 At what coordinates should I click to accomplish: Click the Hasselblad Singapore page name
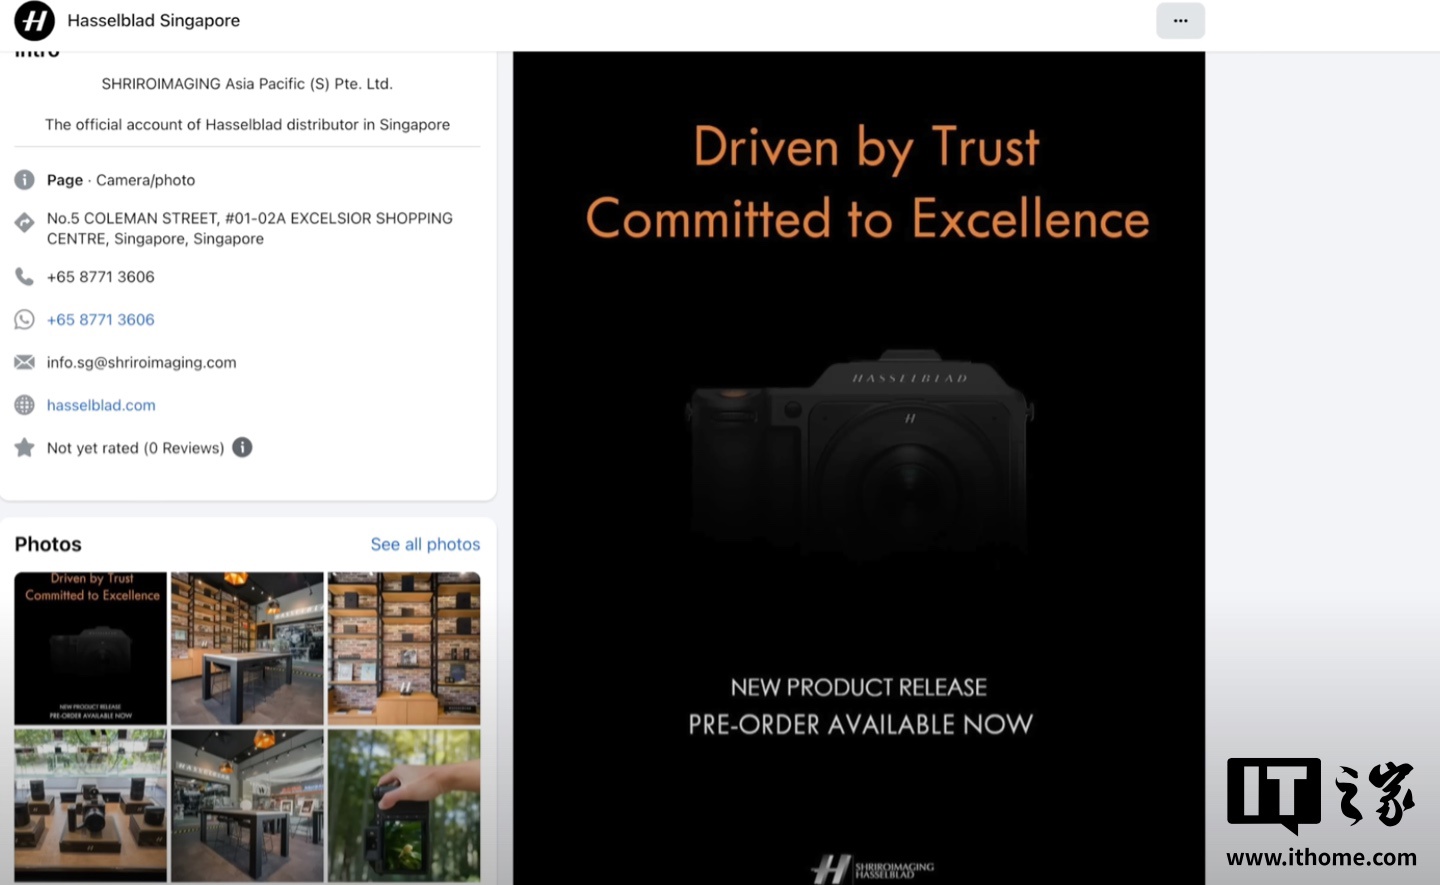click(x=154, y=21)
